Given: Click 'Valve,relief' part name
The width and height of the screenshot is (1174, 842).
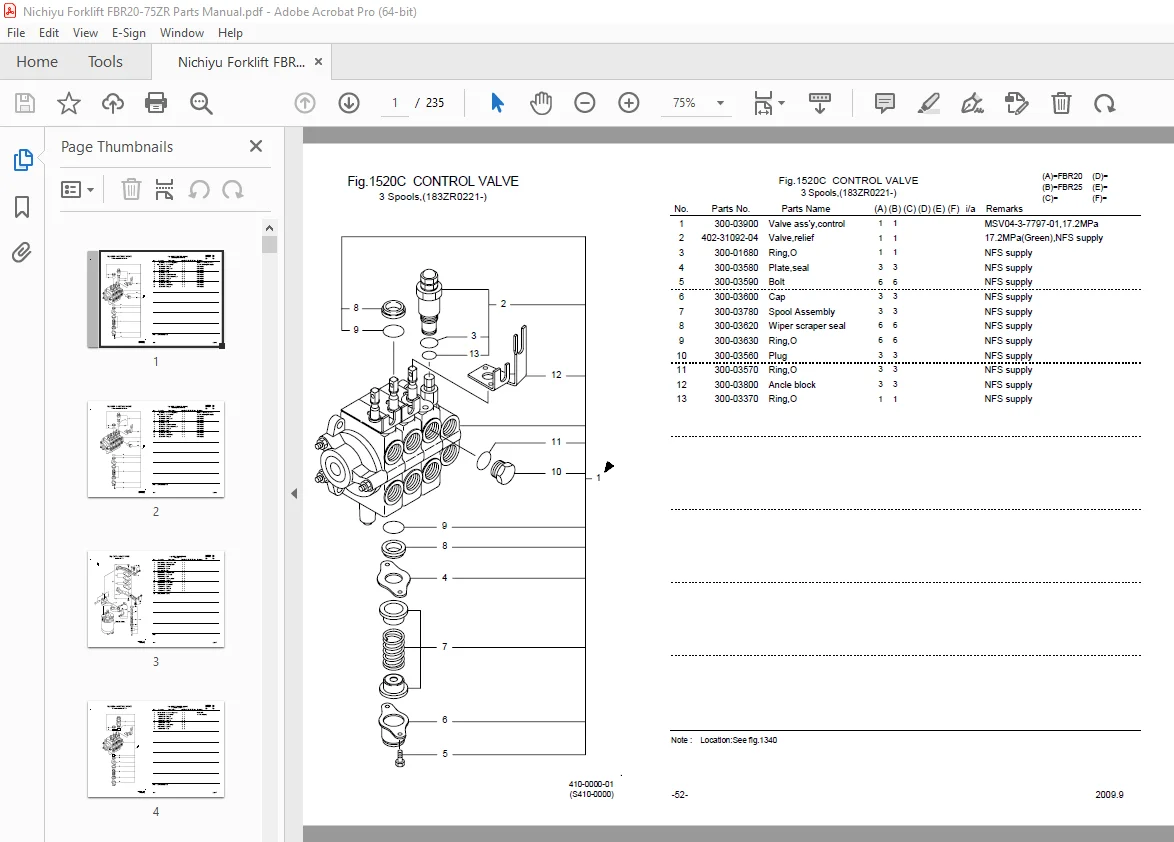Looking at the screenshot, I should click(791, 238).
